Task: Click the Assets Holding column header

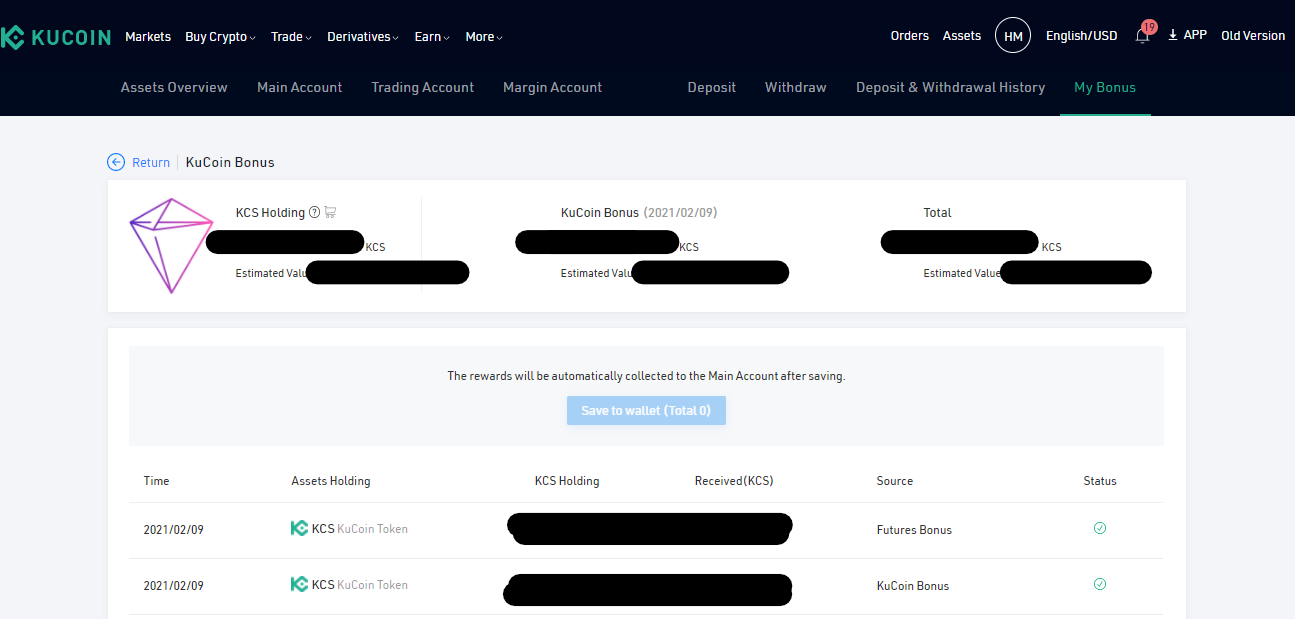Action: point(331,481)
